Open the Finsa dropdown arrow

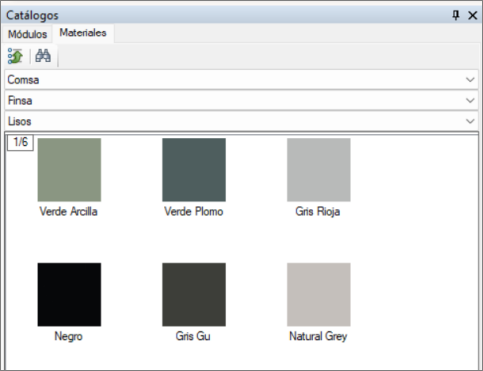470,100
